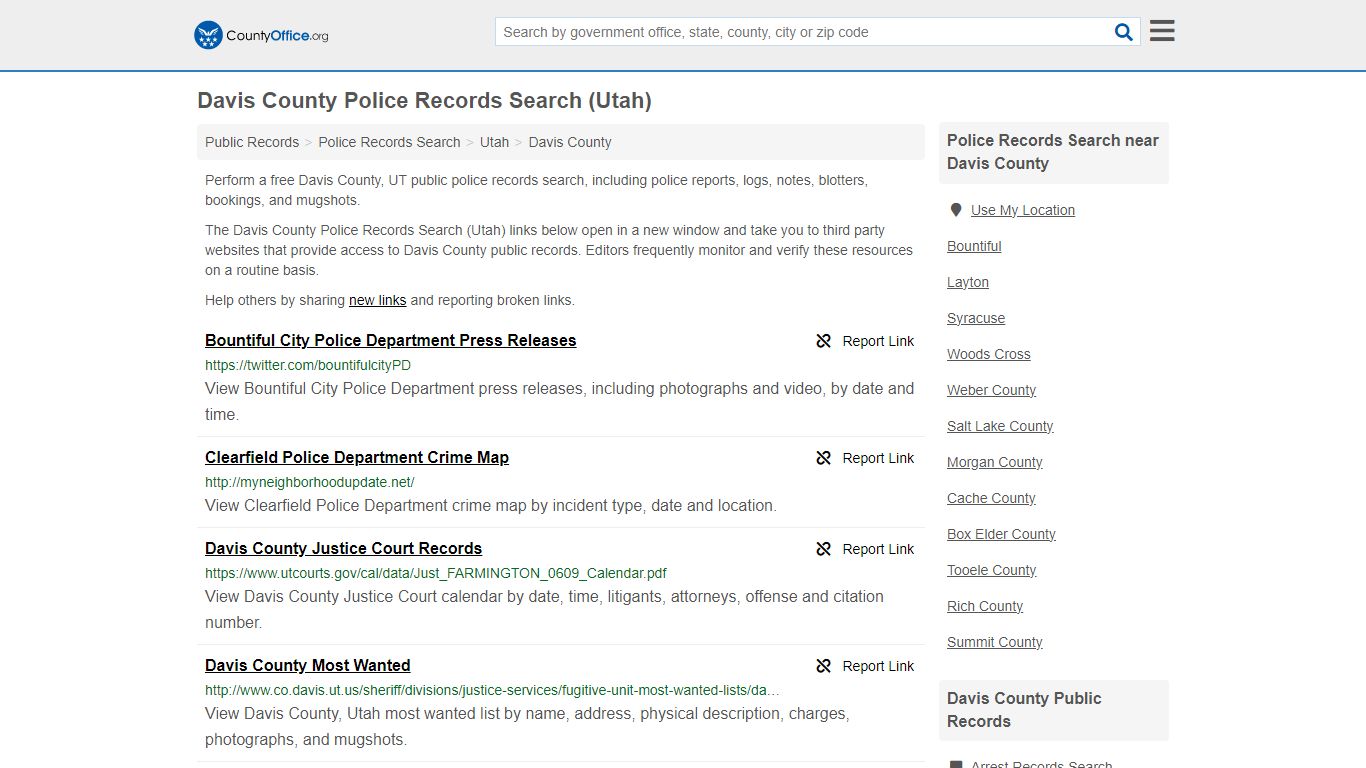
Task: Open Bountiful City Police Department Press Releases
Action: [x=391, y=340]
